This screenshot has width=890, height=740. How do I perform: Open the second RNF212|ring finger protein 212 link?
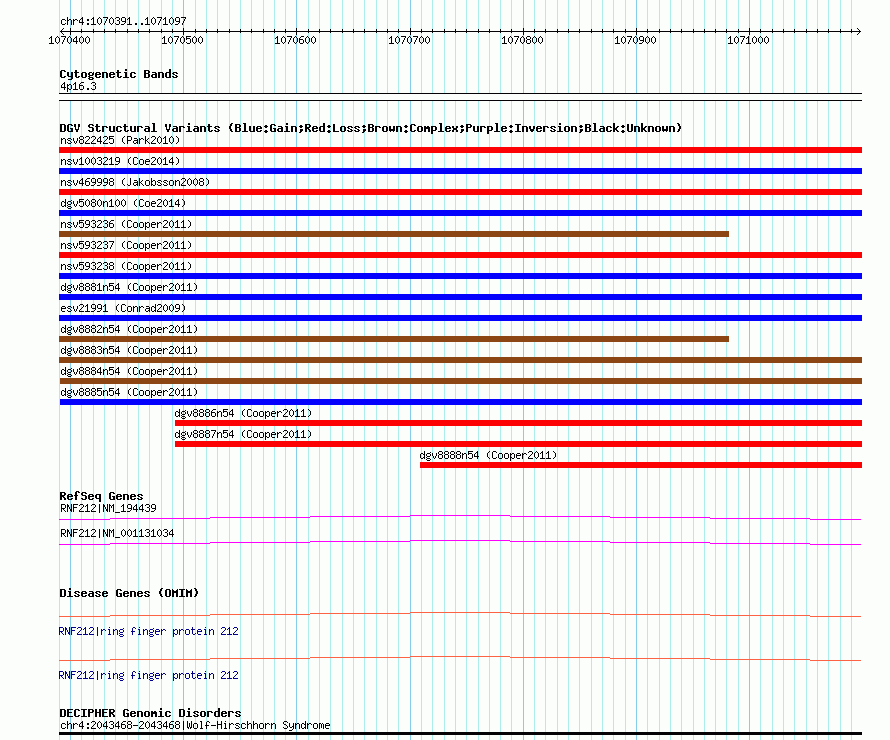[x=148, y=675]
